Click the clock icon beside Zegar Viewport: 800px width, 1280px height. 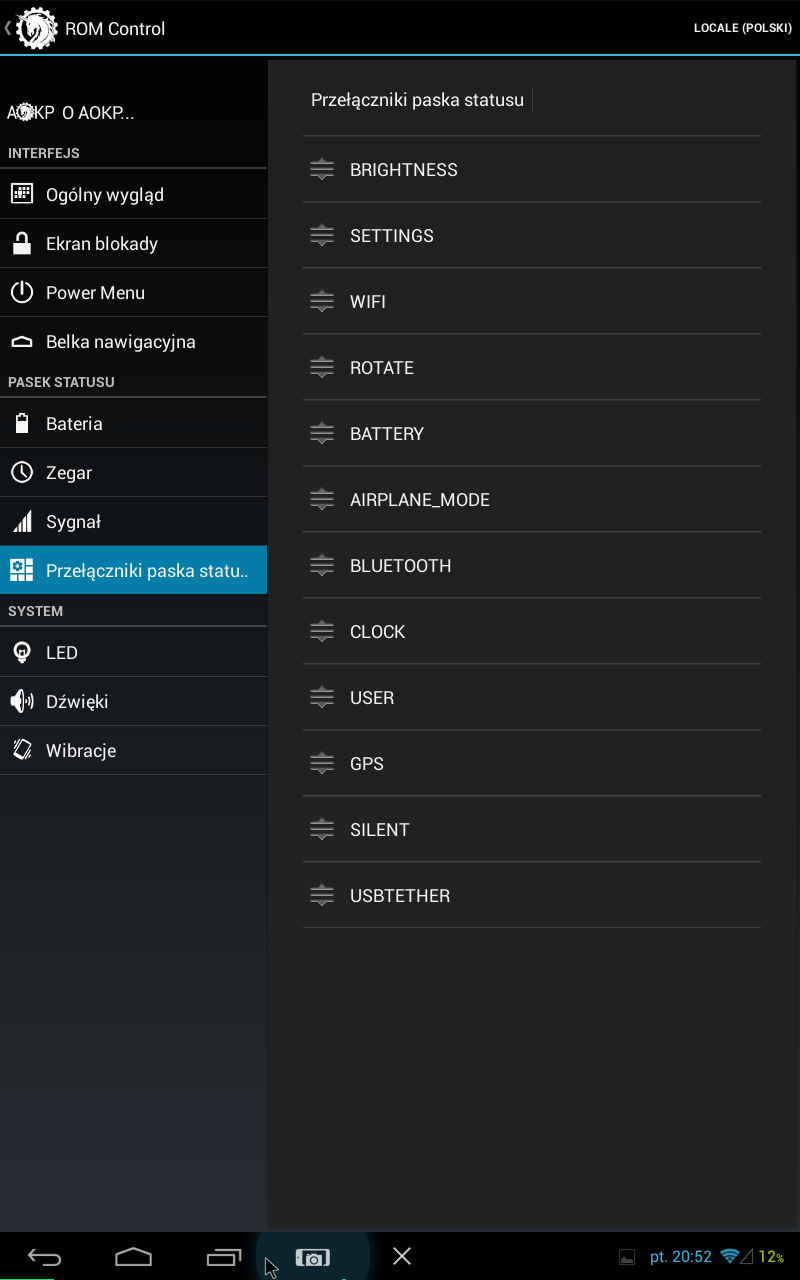21,472
